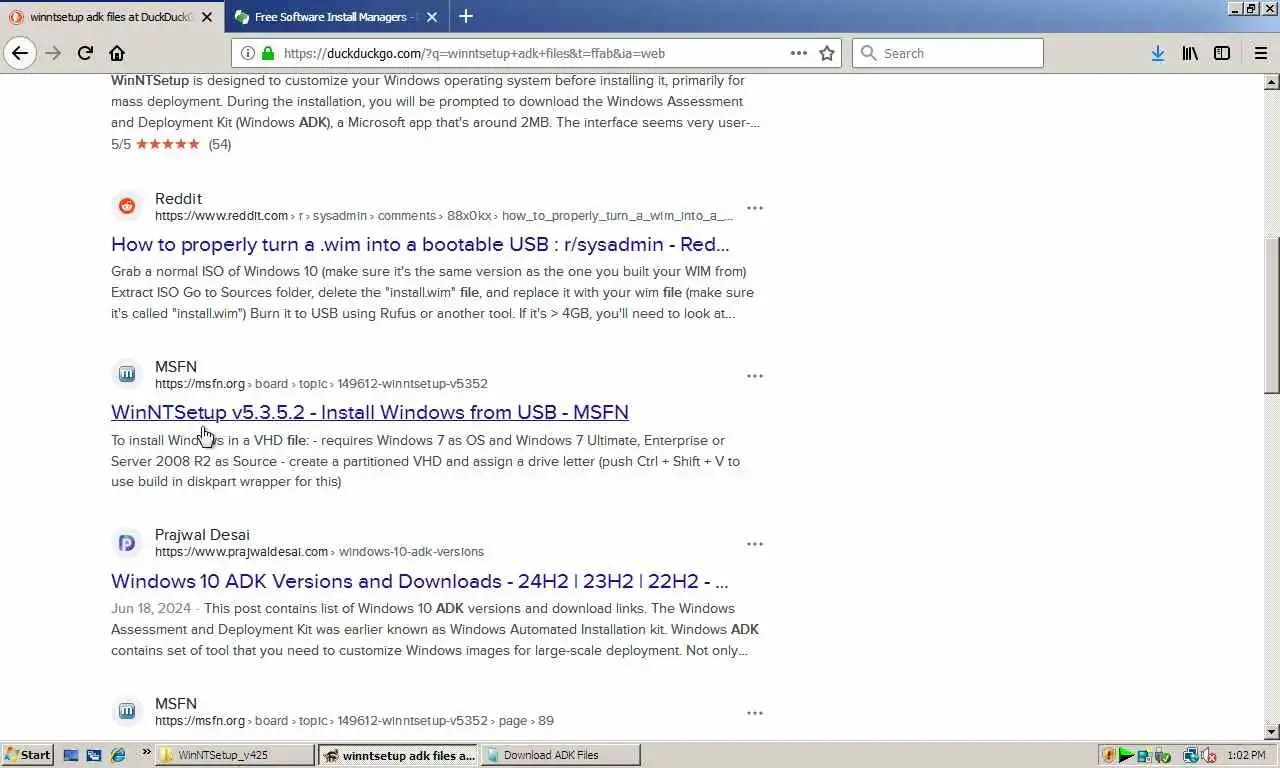Bookmark this page with the star icon
Viewport: 1280px width, 768px height.
point(827,53)
